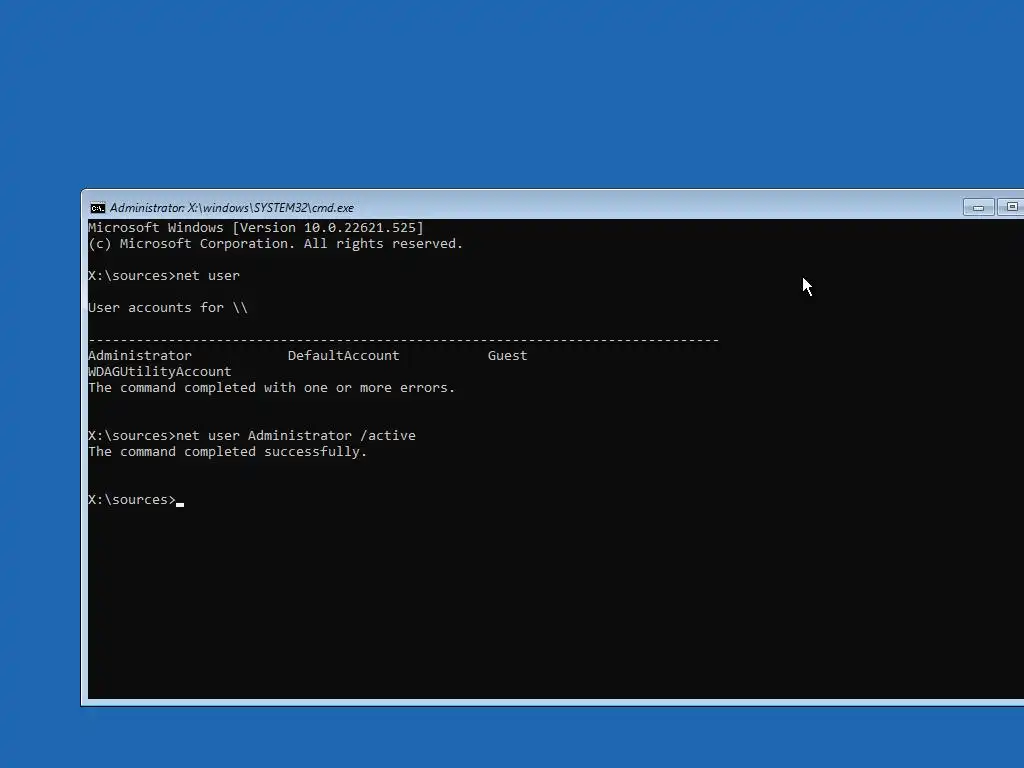Click 'completed with one or more errors' line

click(x=272, y=387)
